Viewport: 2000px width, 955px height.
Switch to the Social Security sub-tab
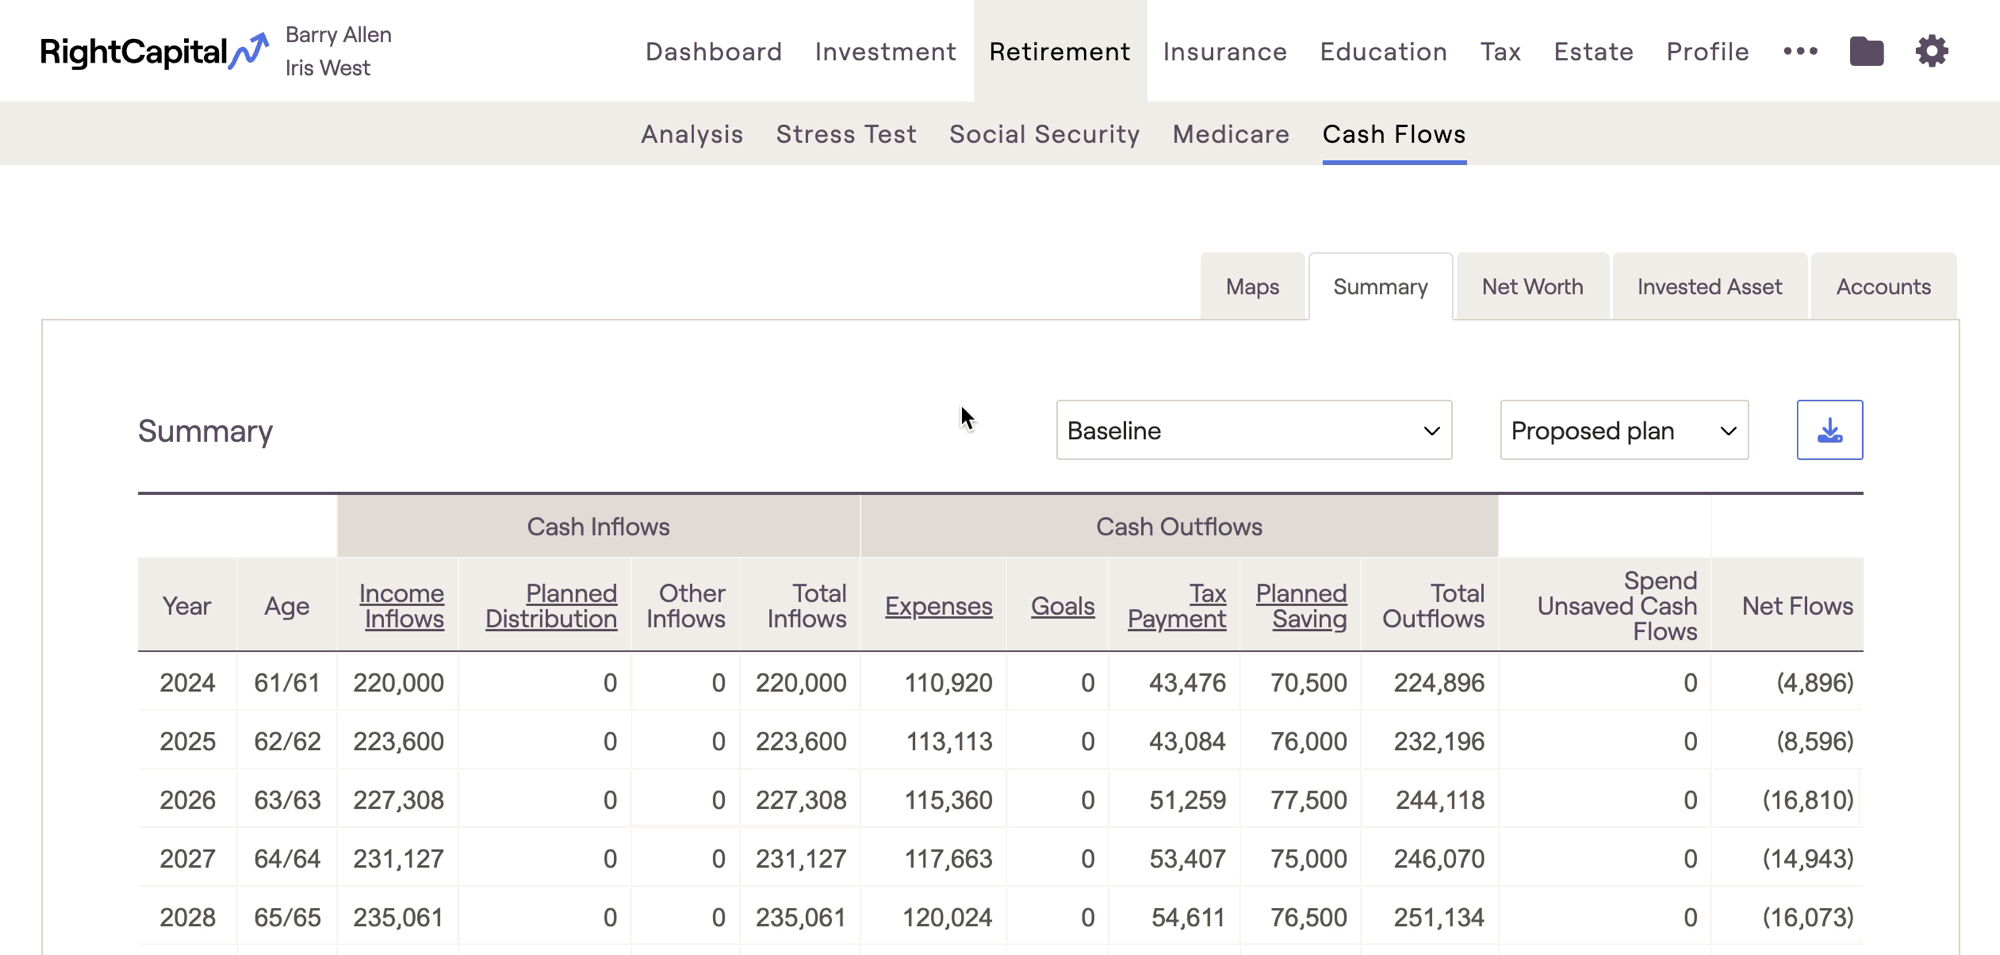[x=1044, y=134]
